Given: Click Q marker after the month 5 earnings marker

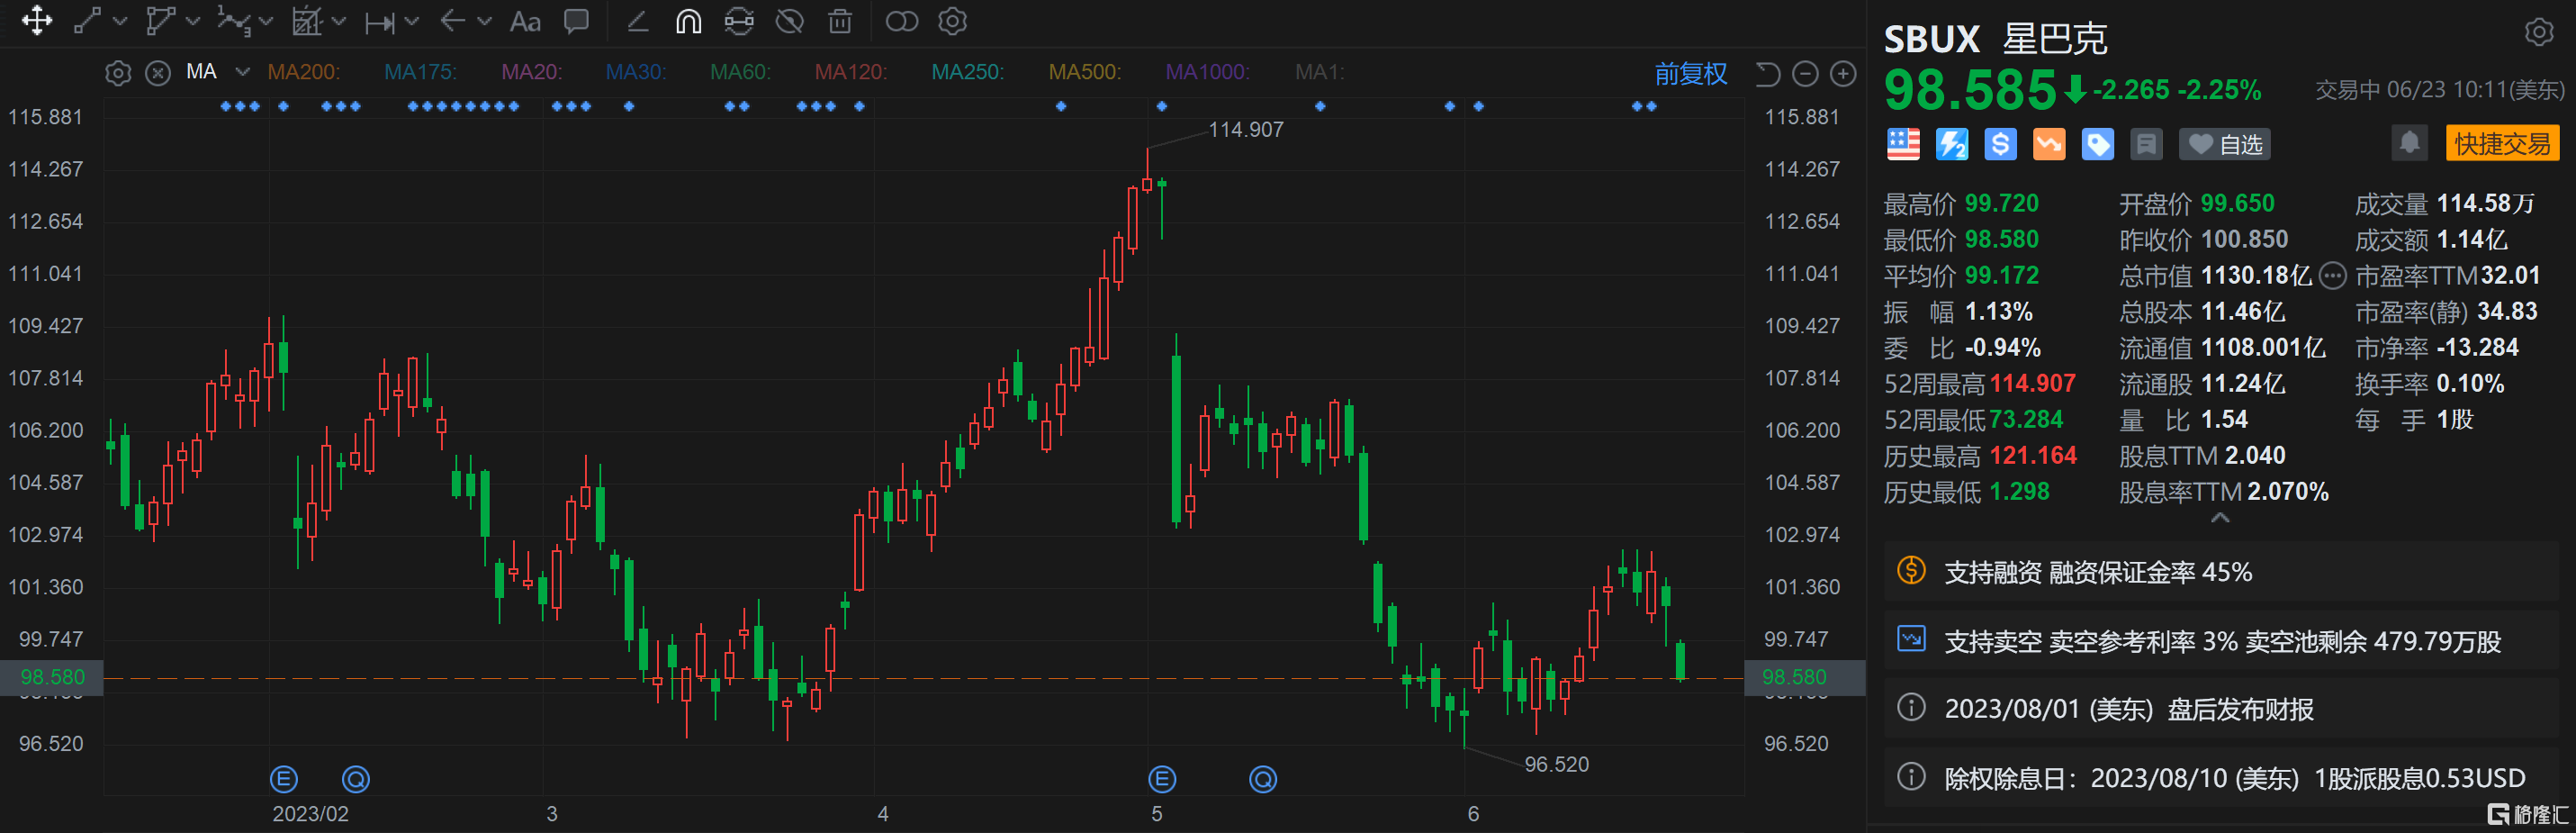Looking at the screenshot, I should 1263,779.
